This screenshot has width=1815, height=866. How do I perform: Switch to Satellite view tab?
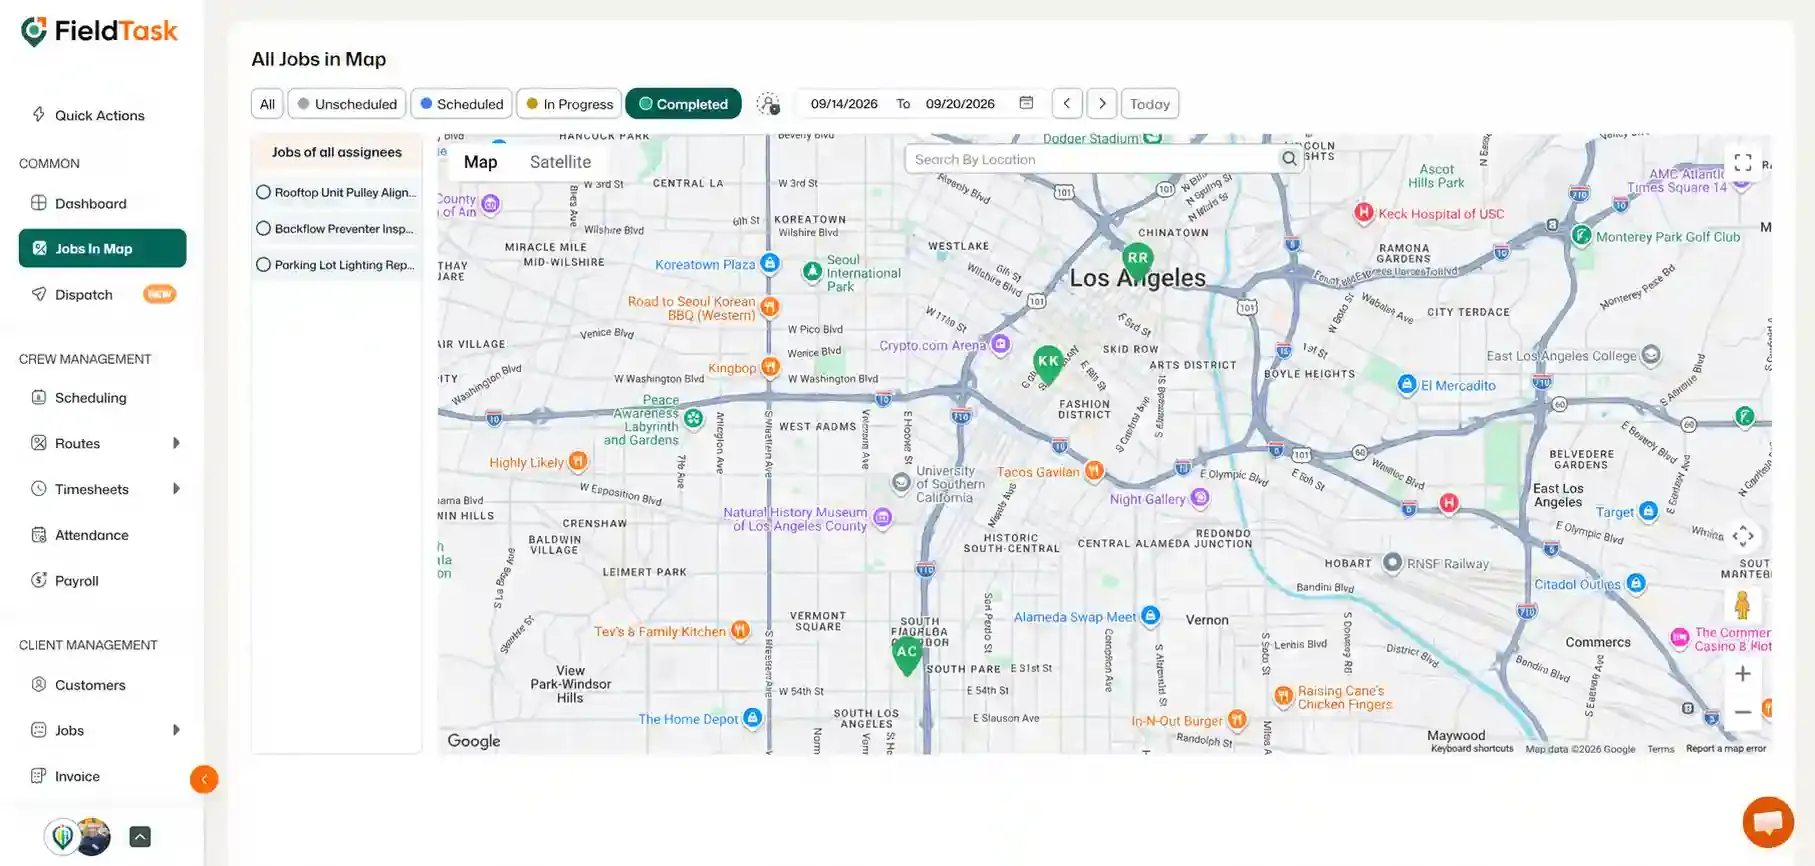click(560, 162)
